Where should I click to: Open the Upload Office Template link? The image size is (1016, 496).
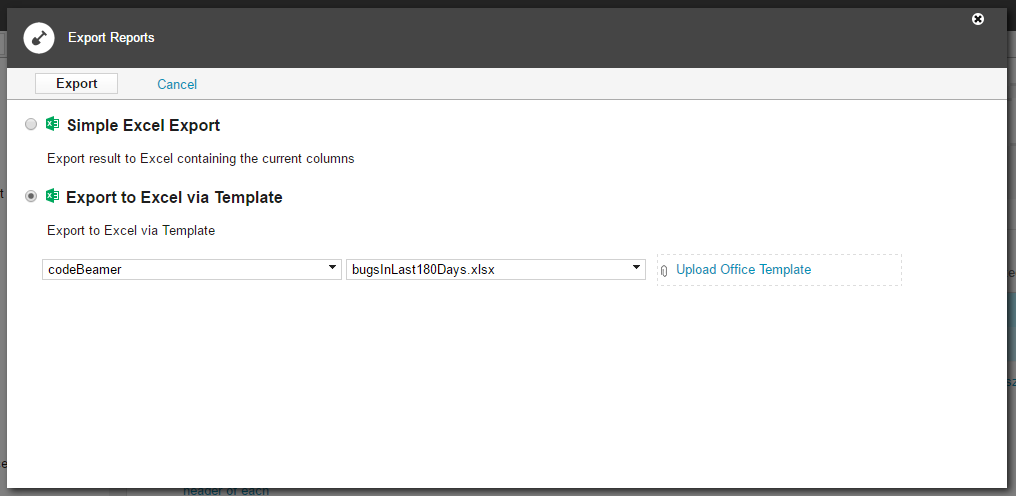743,270
